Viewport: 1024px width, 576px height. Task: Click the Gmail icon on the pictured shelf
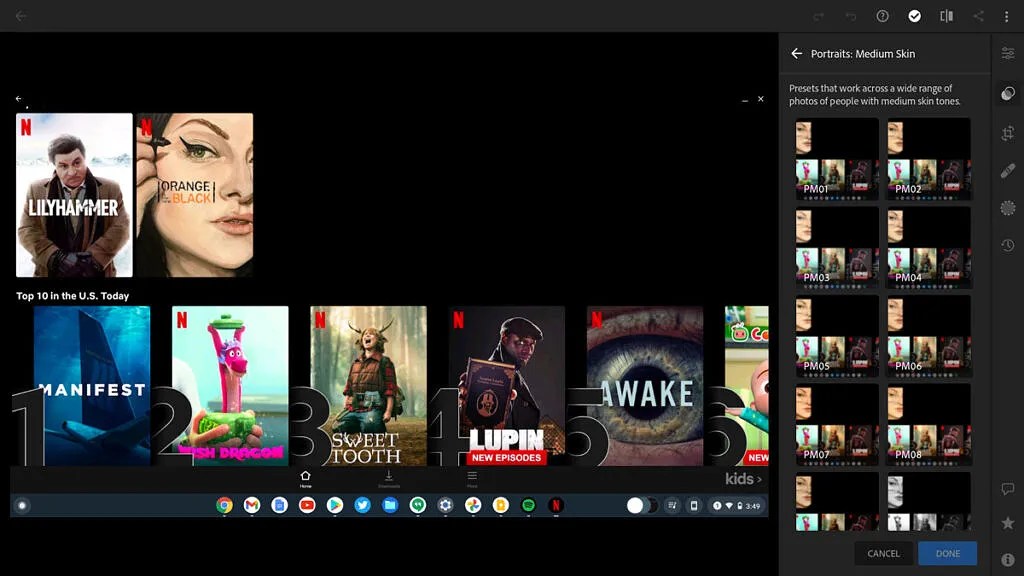coord(251,505)
